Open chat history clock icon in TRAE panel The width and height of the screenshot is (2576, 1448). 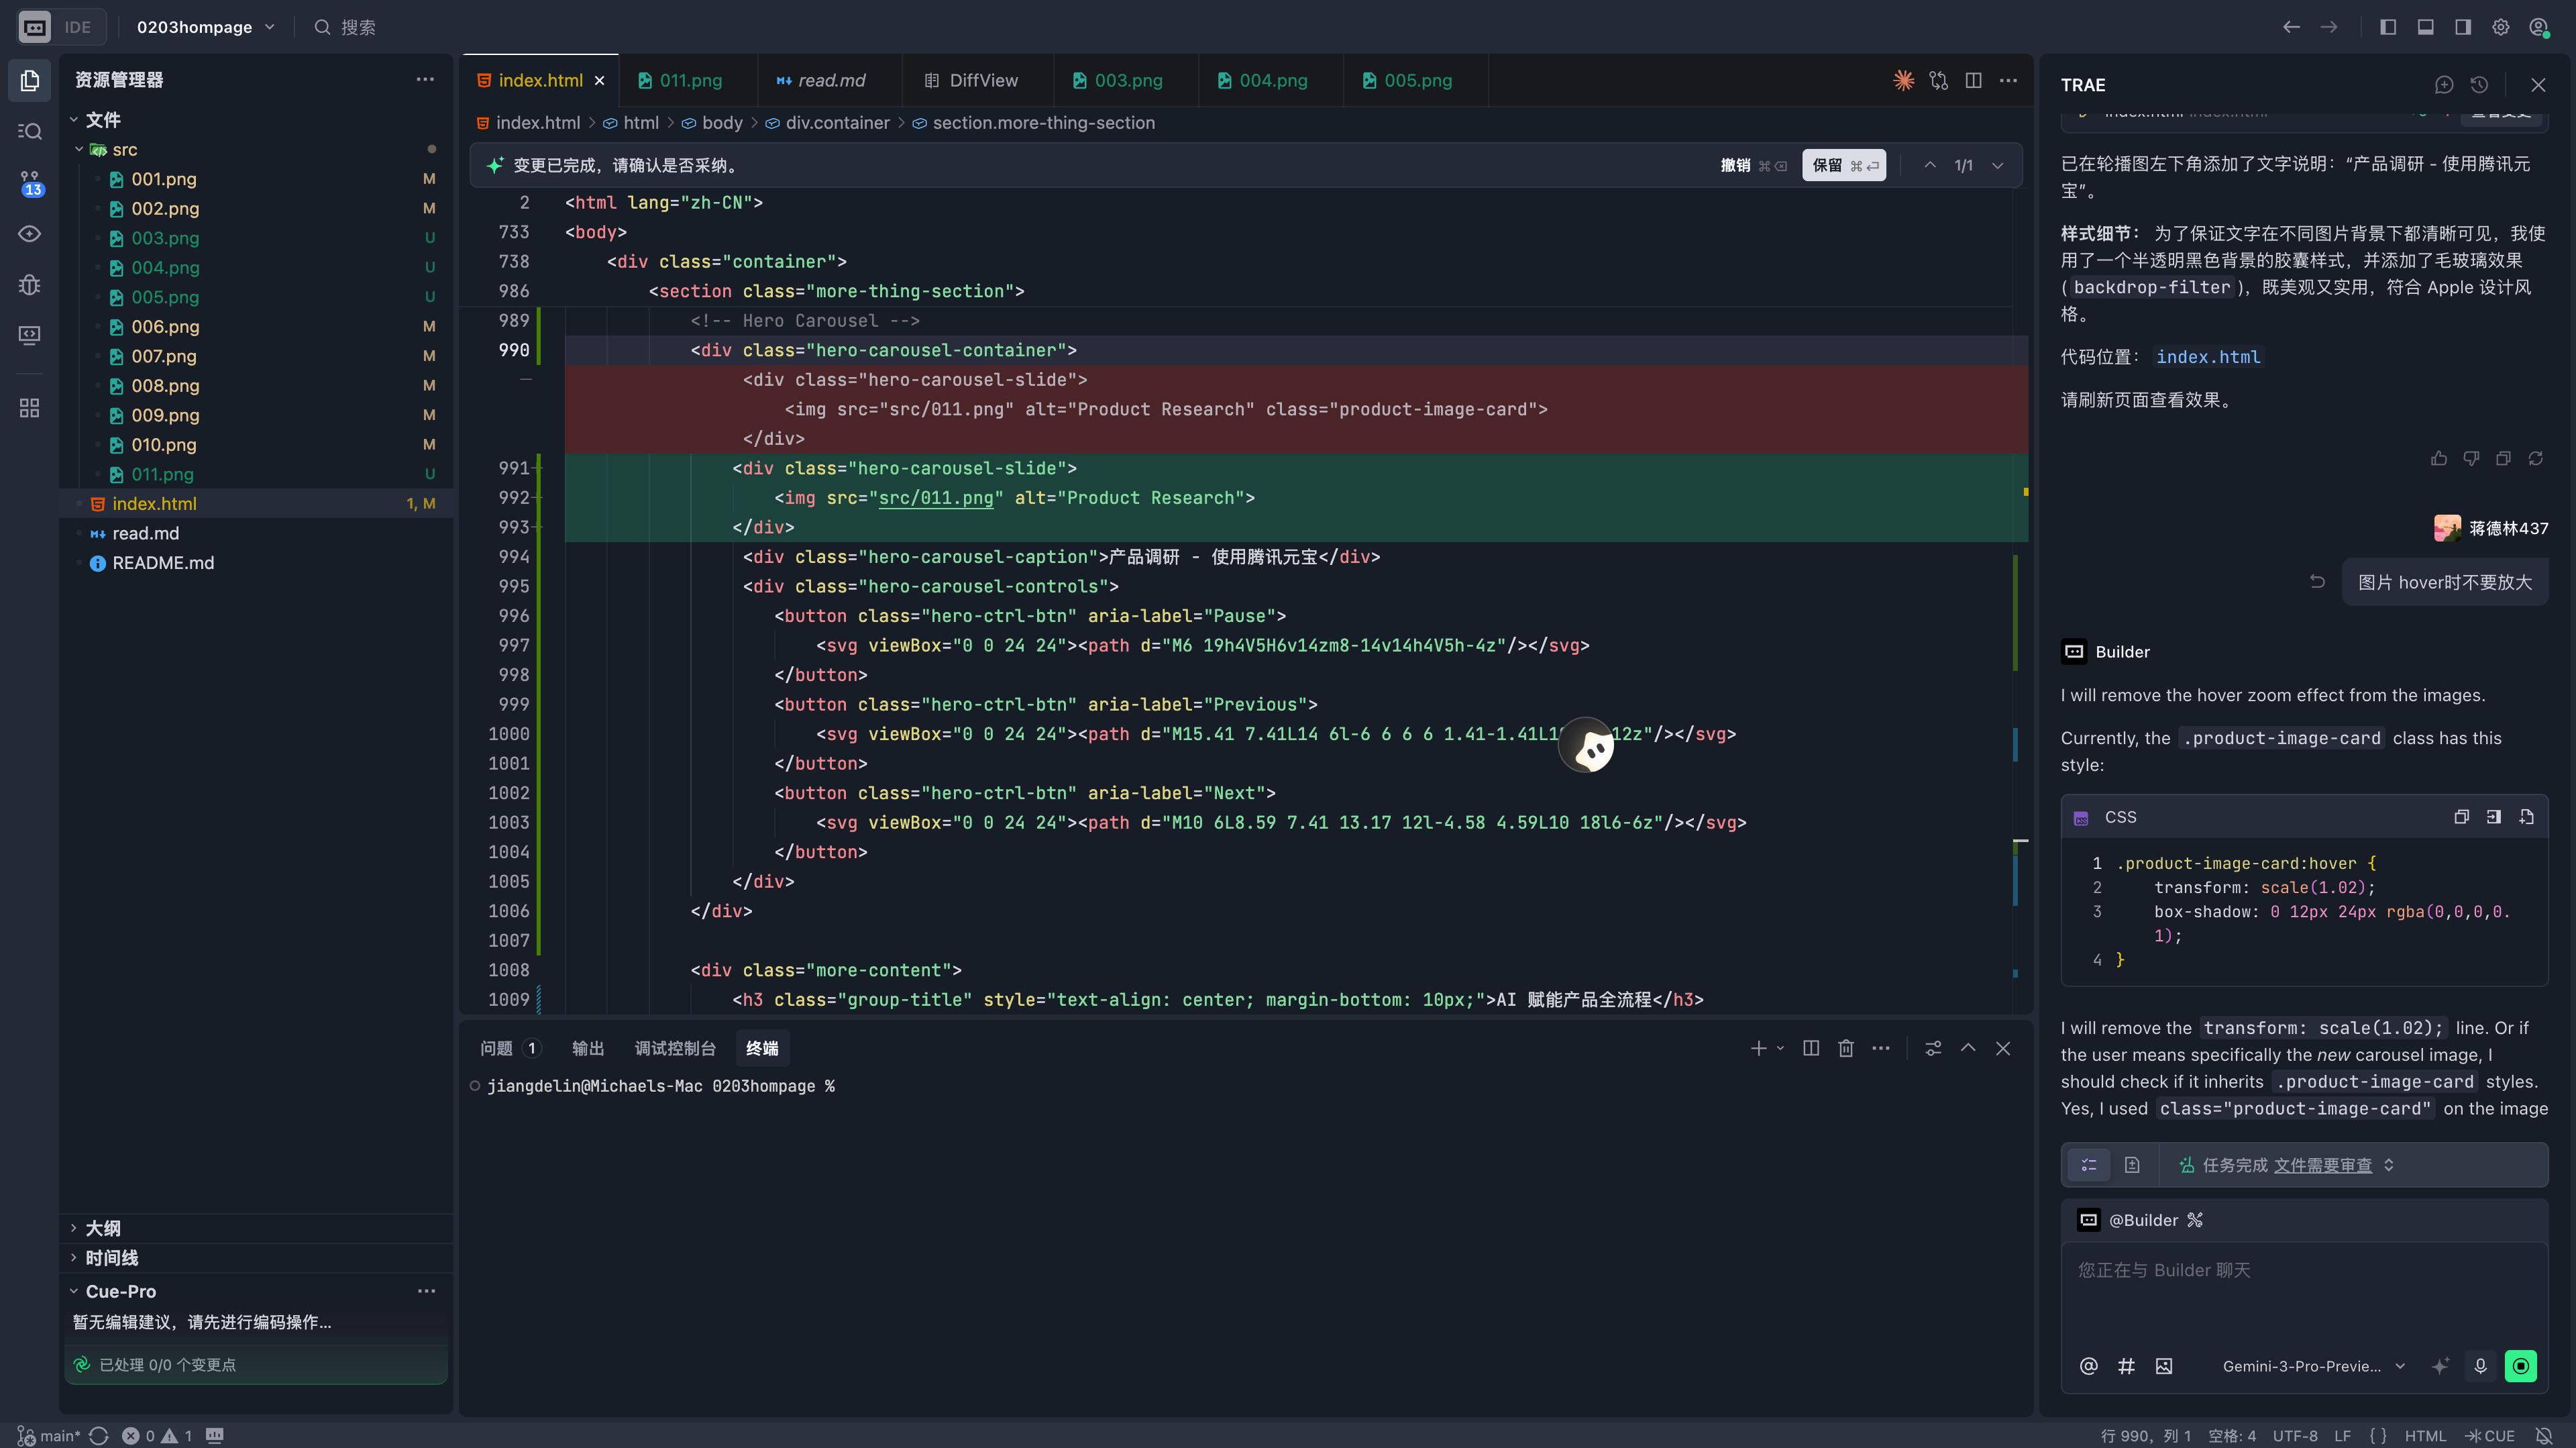tap(2479, 85)
